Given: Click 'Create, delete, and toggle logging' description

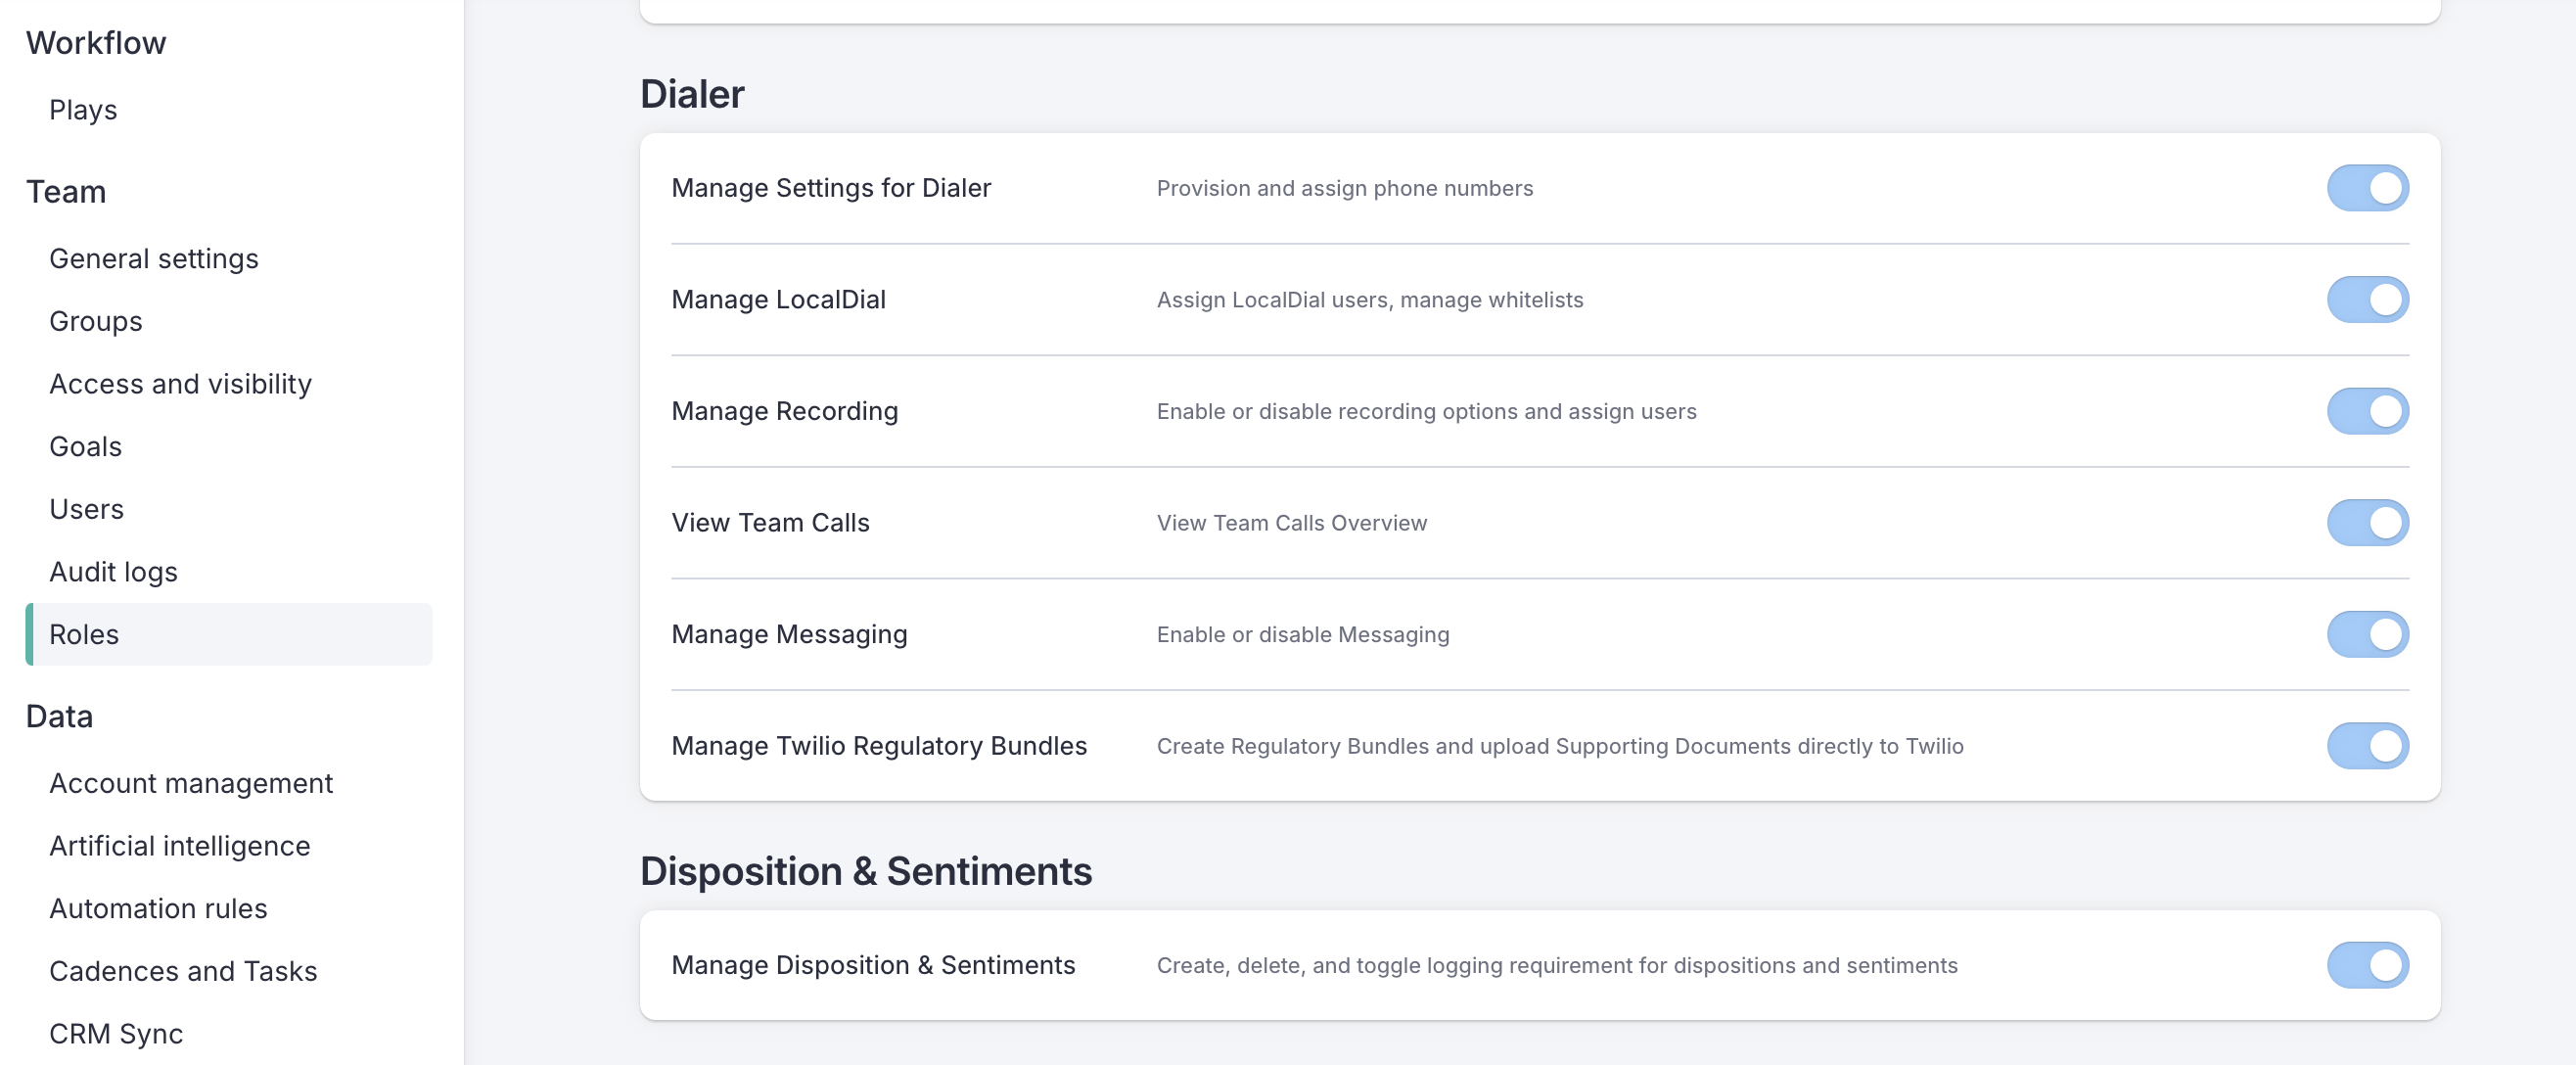Looking at the screenshot, I should [1557, 965].
